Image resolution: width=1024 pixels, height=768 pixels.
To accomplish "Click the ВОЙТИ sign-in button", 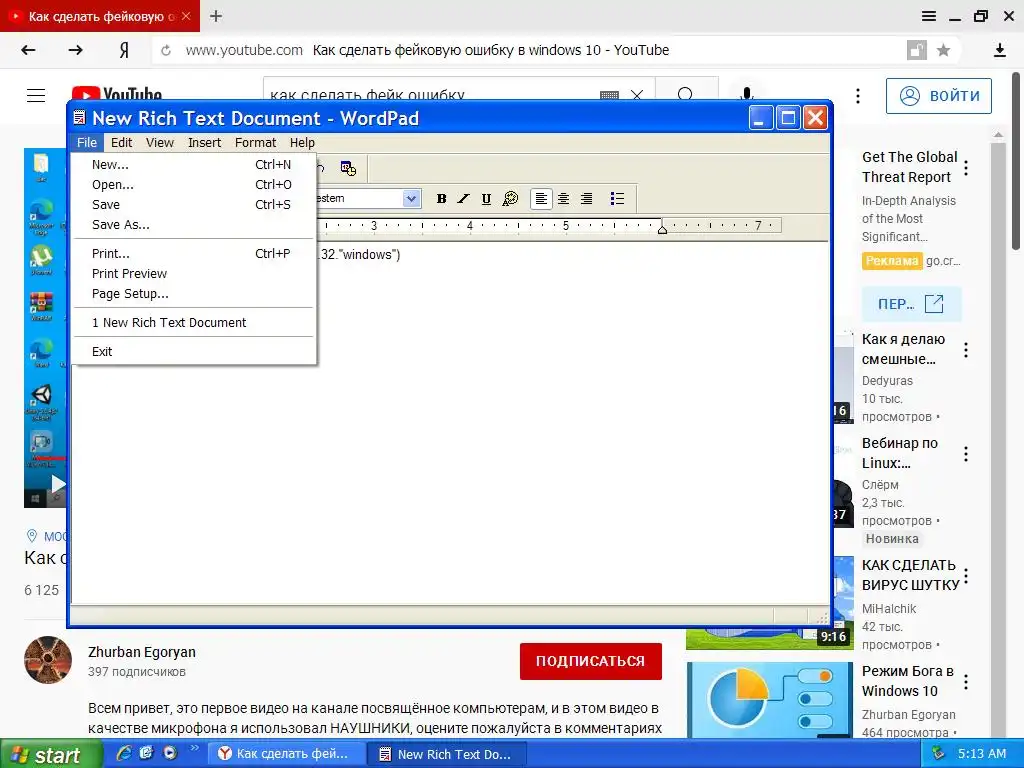I will coord(938,96).
